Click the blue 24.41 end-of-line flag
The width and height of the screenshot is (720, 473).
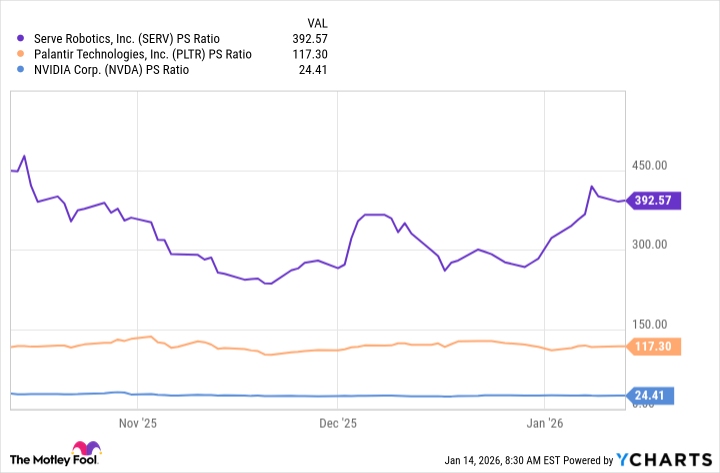coord(650,395)
